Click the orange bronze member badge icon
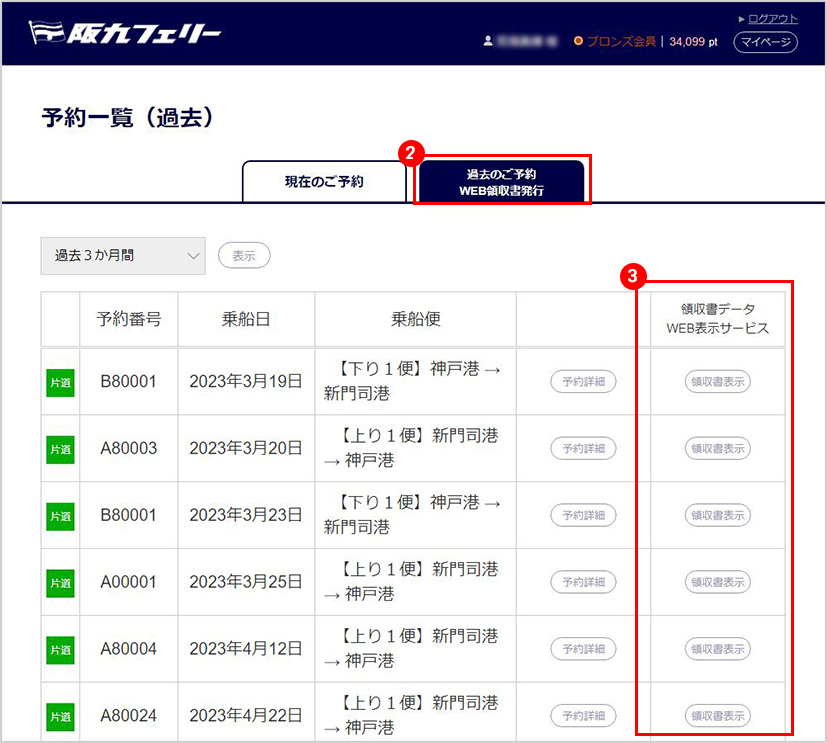 (578, 41)
